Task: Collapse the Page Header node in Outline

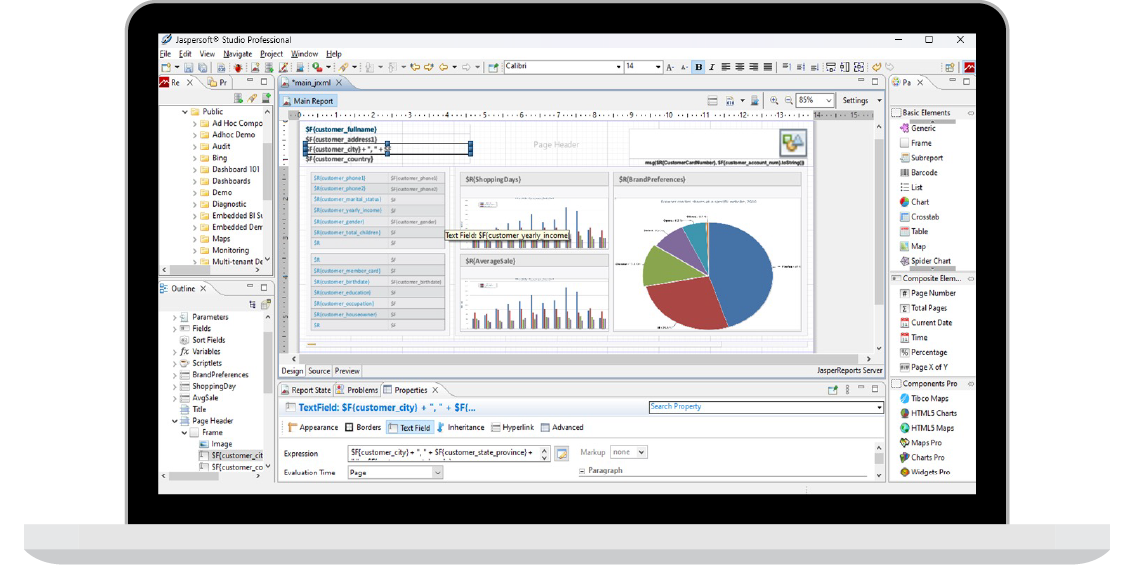Action: pyautogui.click(x=174, y=421)
